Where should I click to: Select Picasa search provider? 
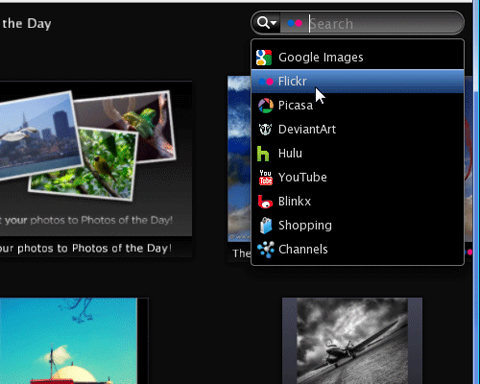pos(357,105)
